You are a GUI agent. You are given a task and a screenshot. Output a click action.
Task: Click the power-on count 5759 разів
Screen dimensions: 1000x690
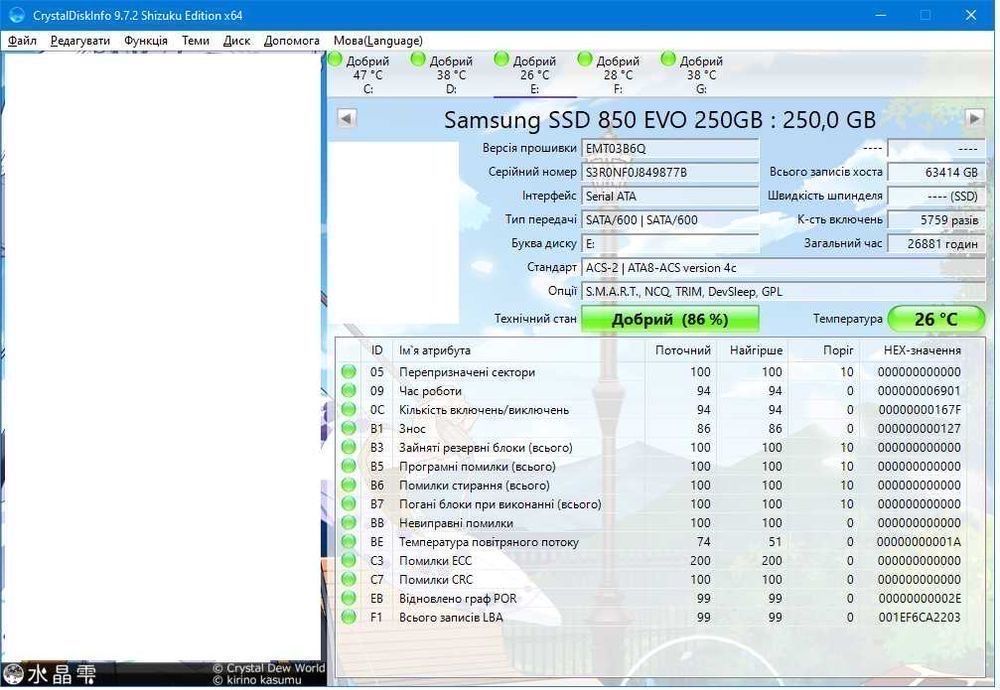(936, 220)
